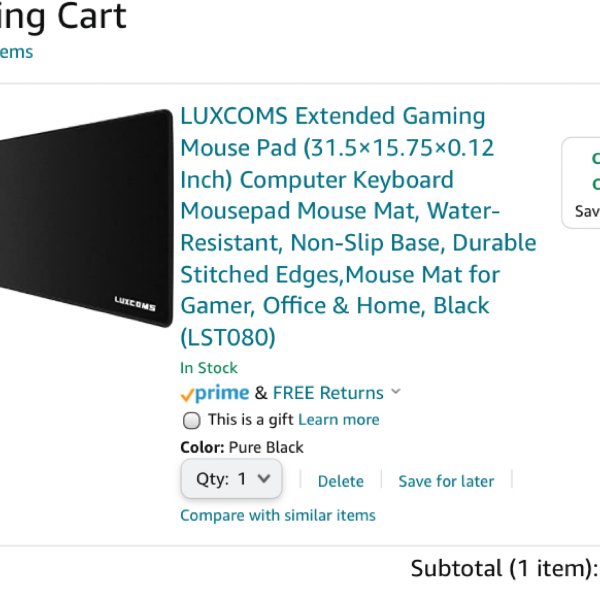Click the blue prime logo text
The image size is (600, 600).
(x=222, y=393)
